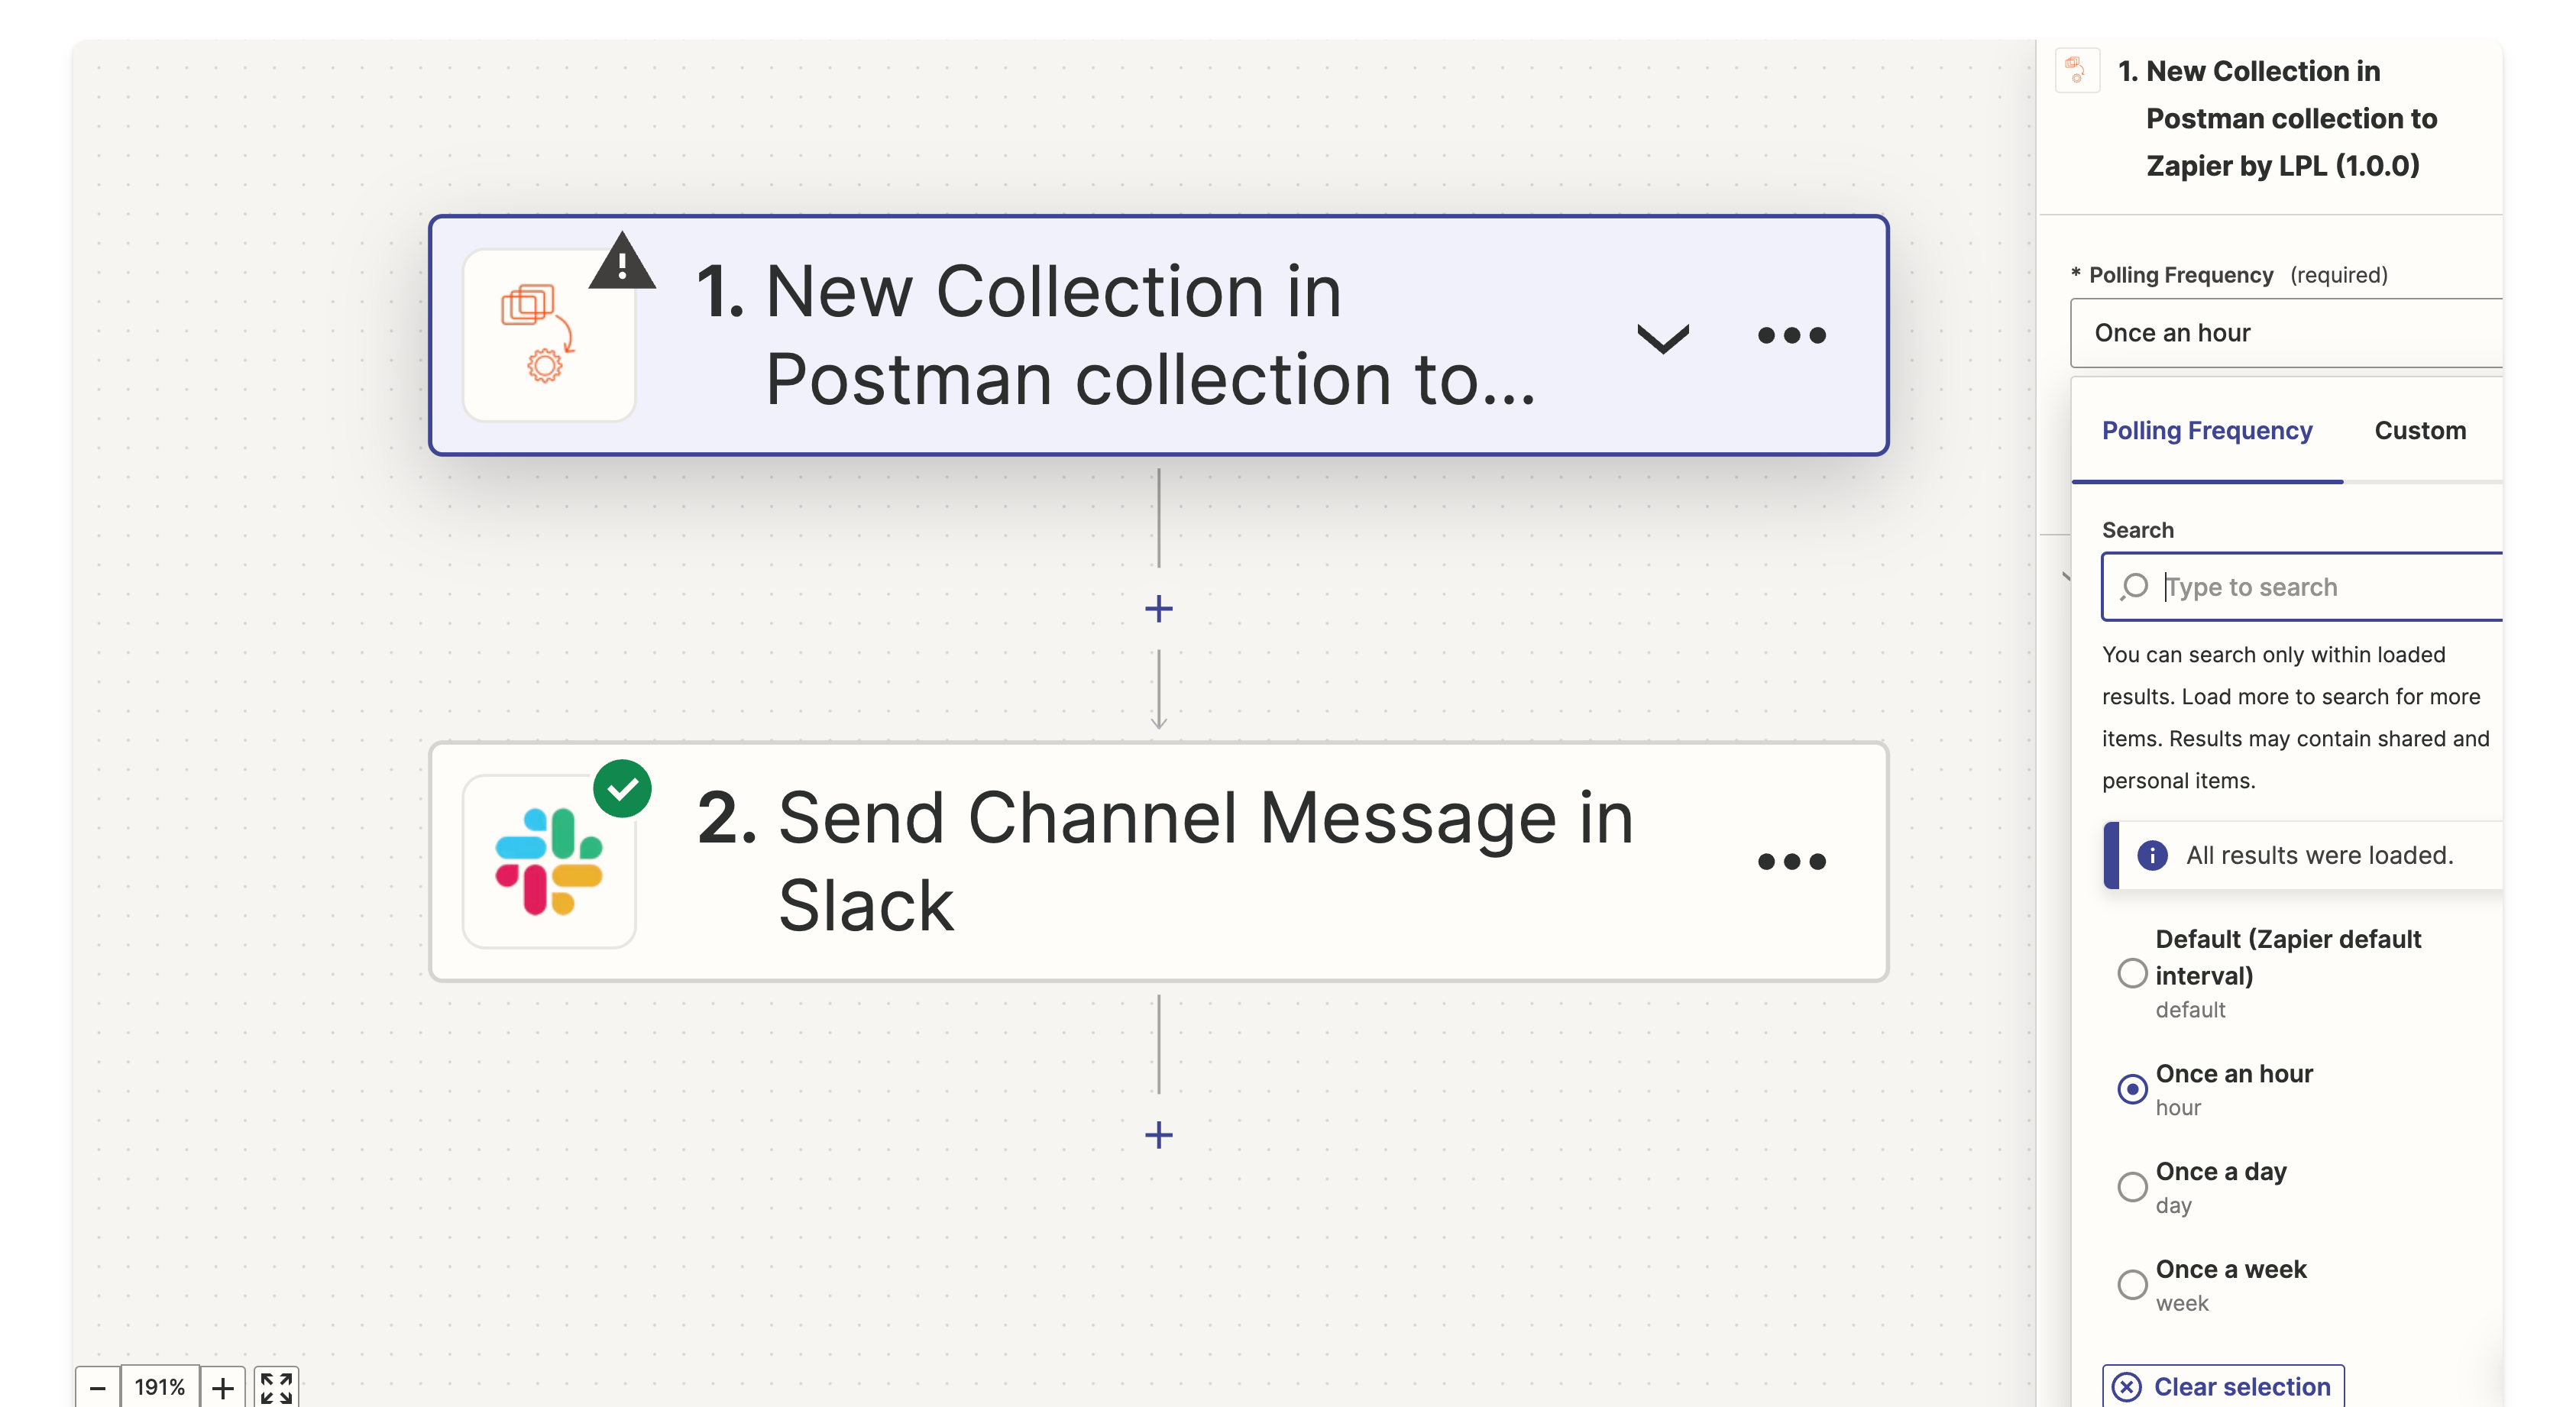The height and width of the screenshot is (1407, 2576).
Task: Click the Slack app icon in step 2
Action: pyautogui.click(x=548, y=861)
